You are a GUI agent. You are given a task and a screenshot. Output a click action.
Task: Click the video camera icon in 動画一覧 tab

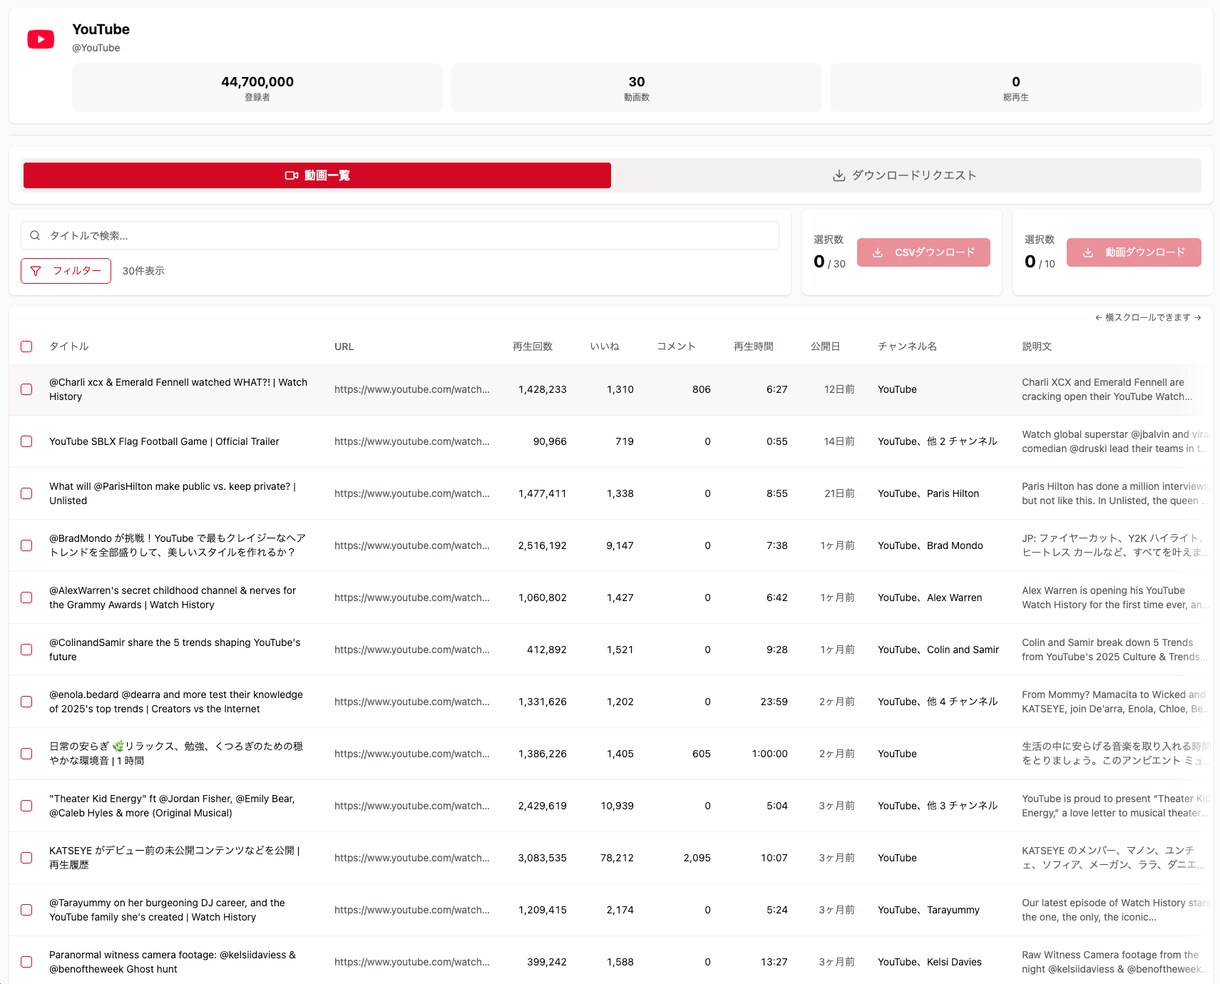291,175
